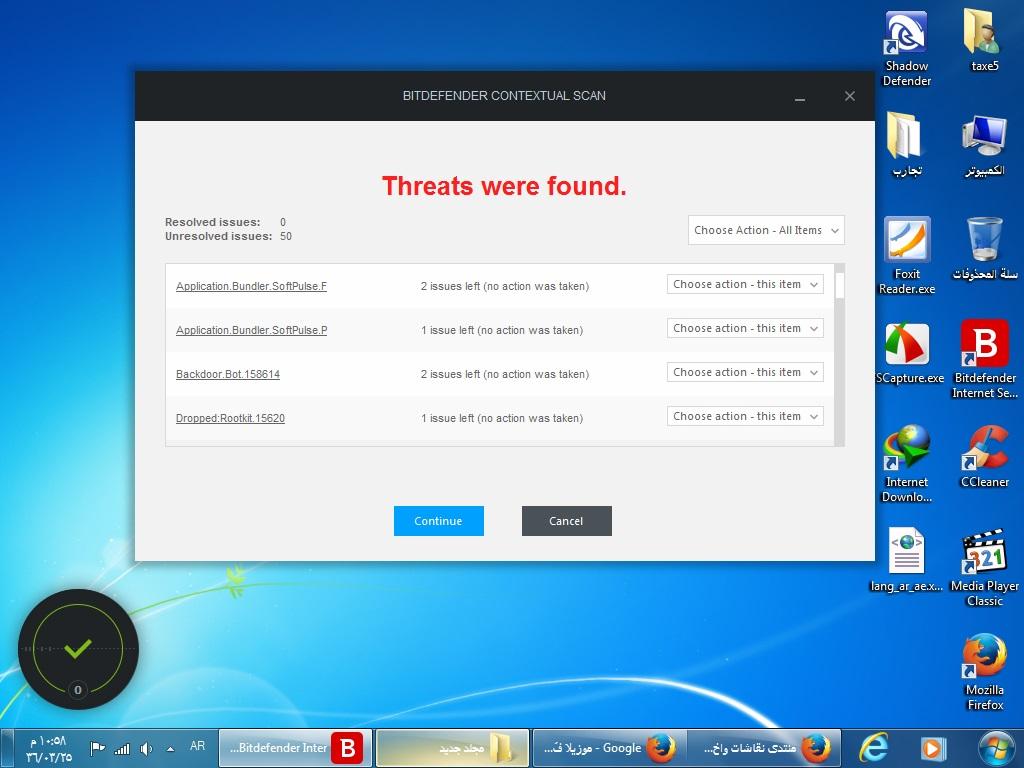Open the Application.Bundler.SoftPulse.F threat link

(x=251, y=286)
